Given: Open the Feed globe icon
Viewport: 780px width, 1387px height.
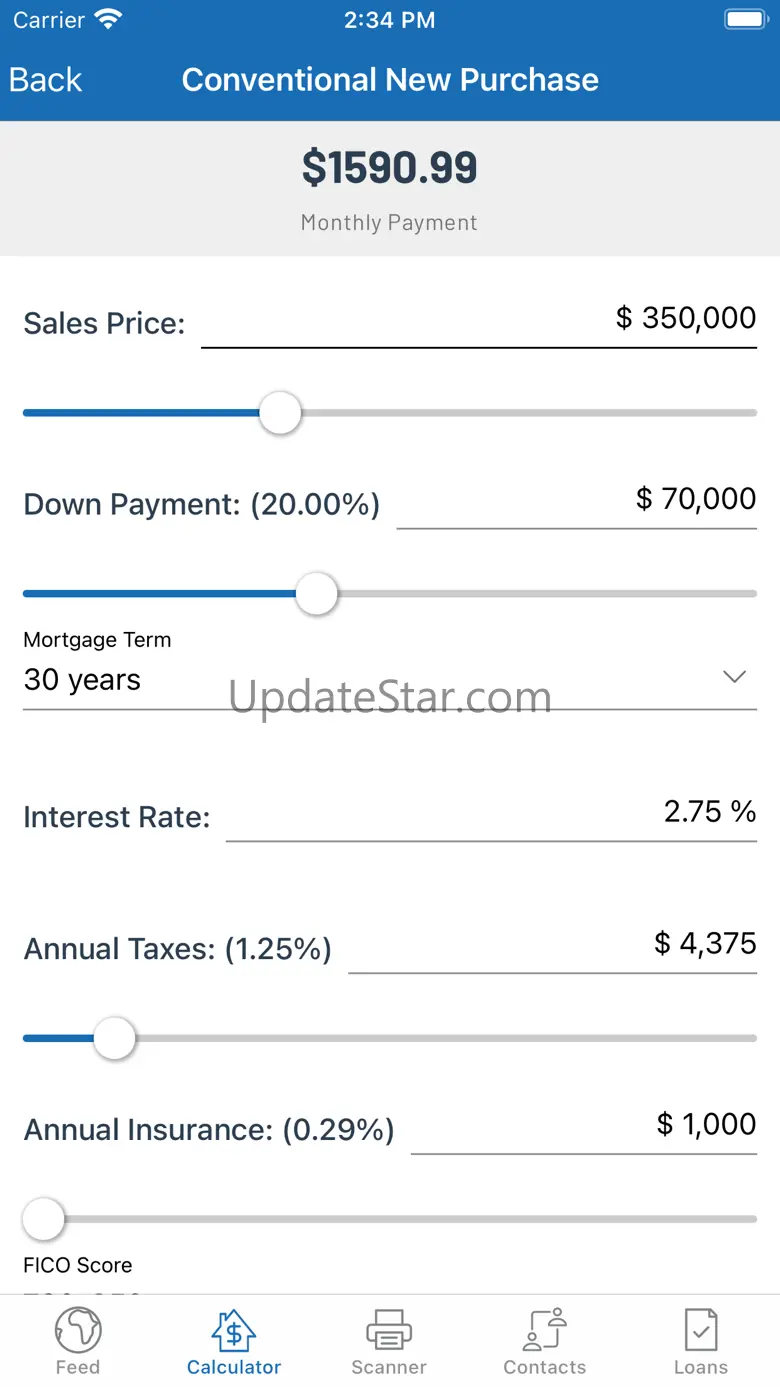Looking at the screenshot, I should 78,1331.
